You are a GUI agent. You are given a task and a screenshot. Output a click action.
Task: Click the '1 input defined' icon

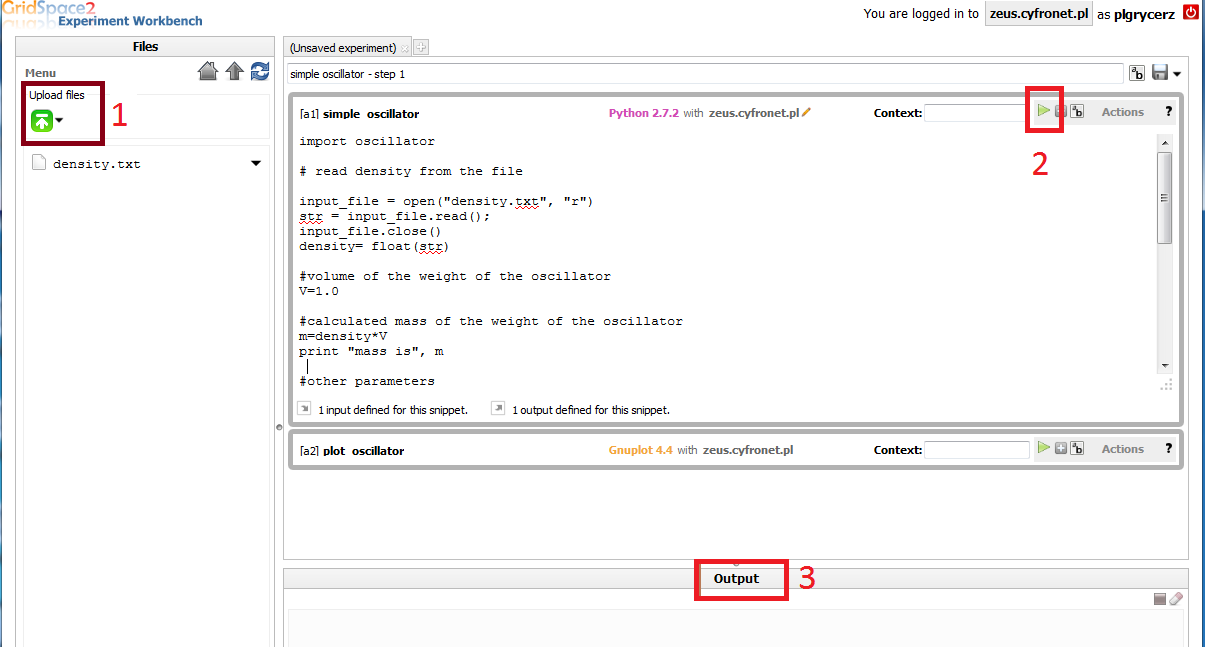click(x=304, y=408)
